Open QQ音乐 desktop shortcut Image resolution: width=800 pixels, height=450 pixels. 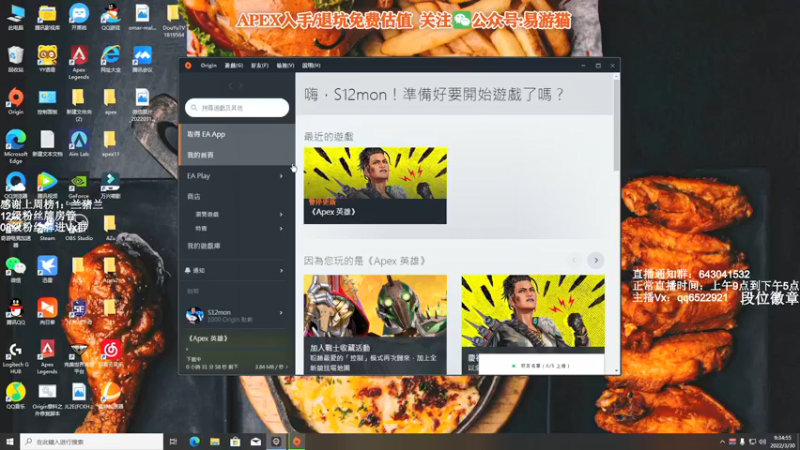coord(16,396)
